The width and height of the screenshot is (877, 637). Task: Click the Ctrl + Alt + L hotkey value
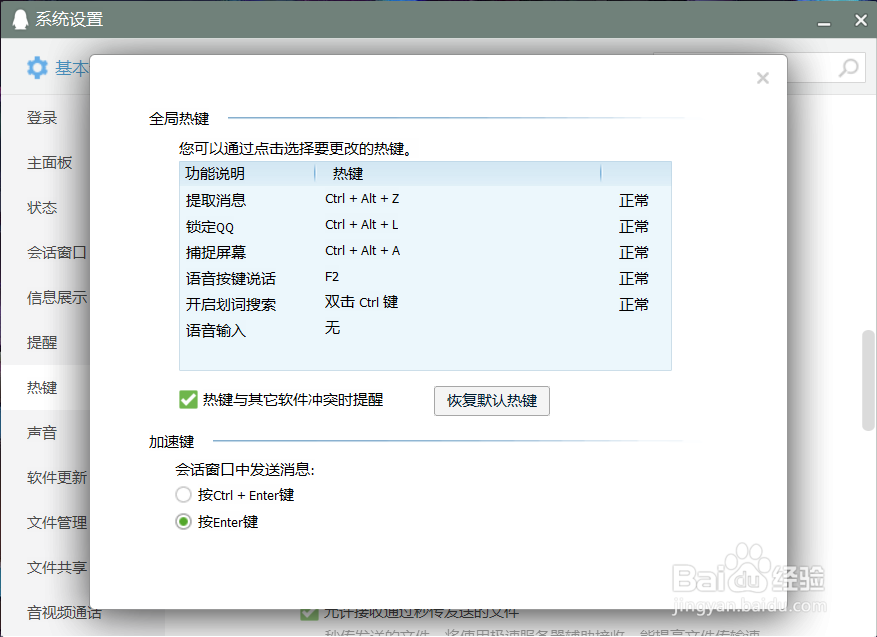[x=361, y=225]
